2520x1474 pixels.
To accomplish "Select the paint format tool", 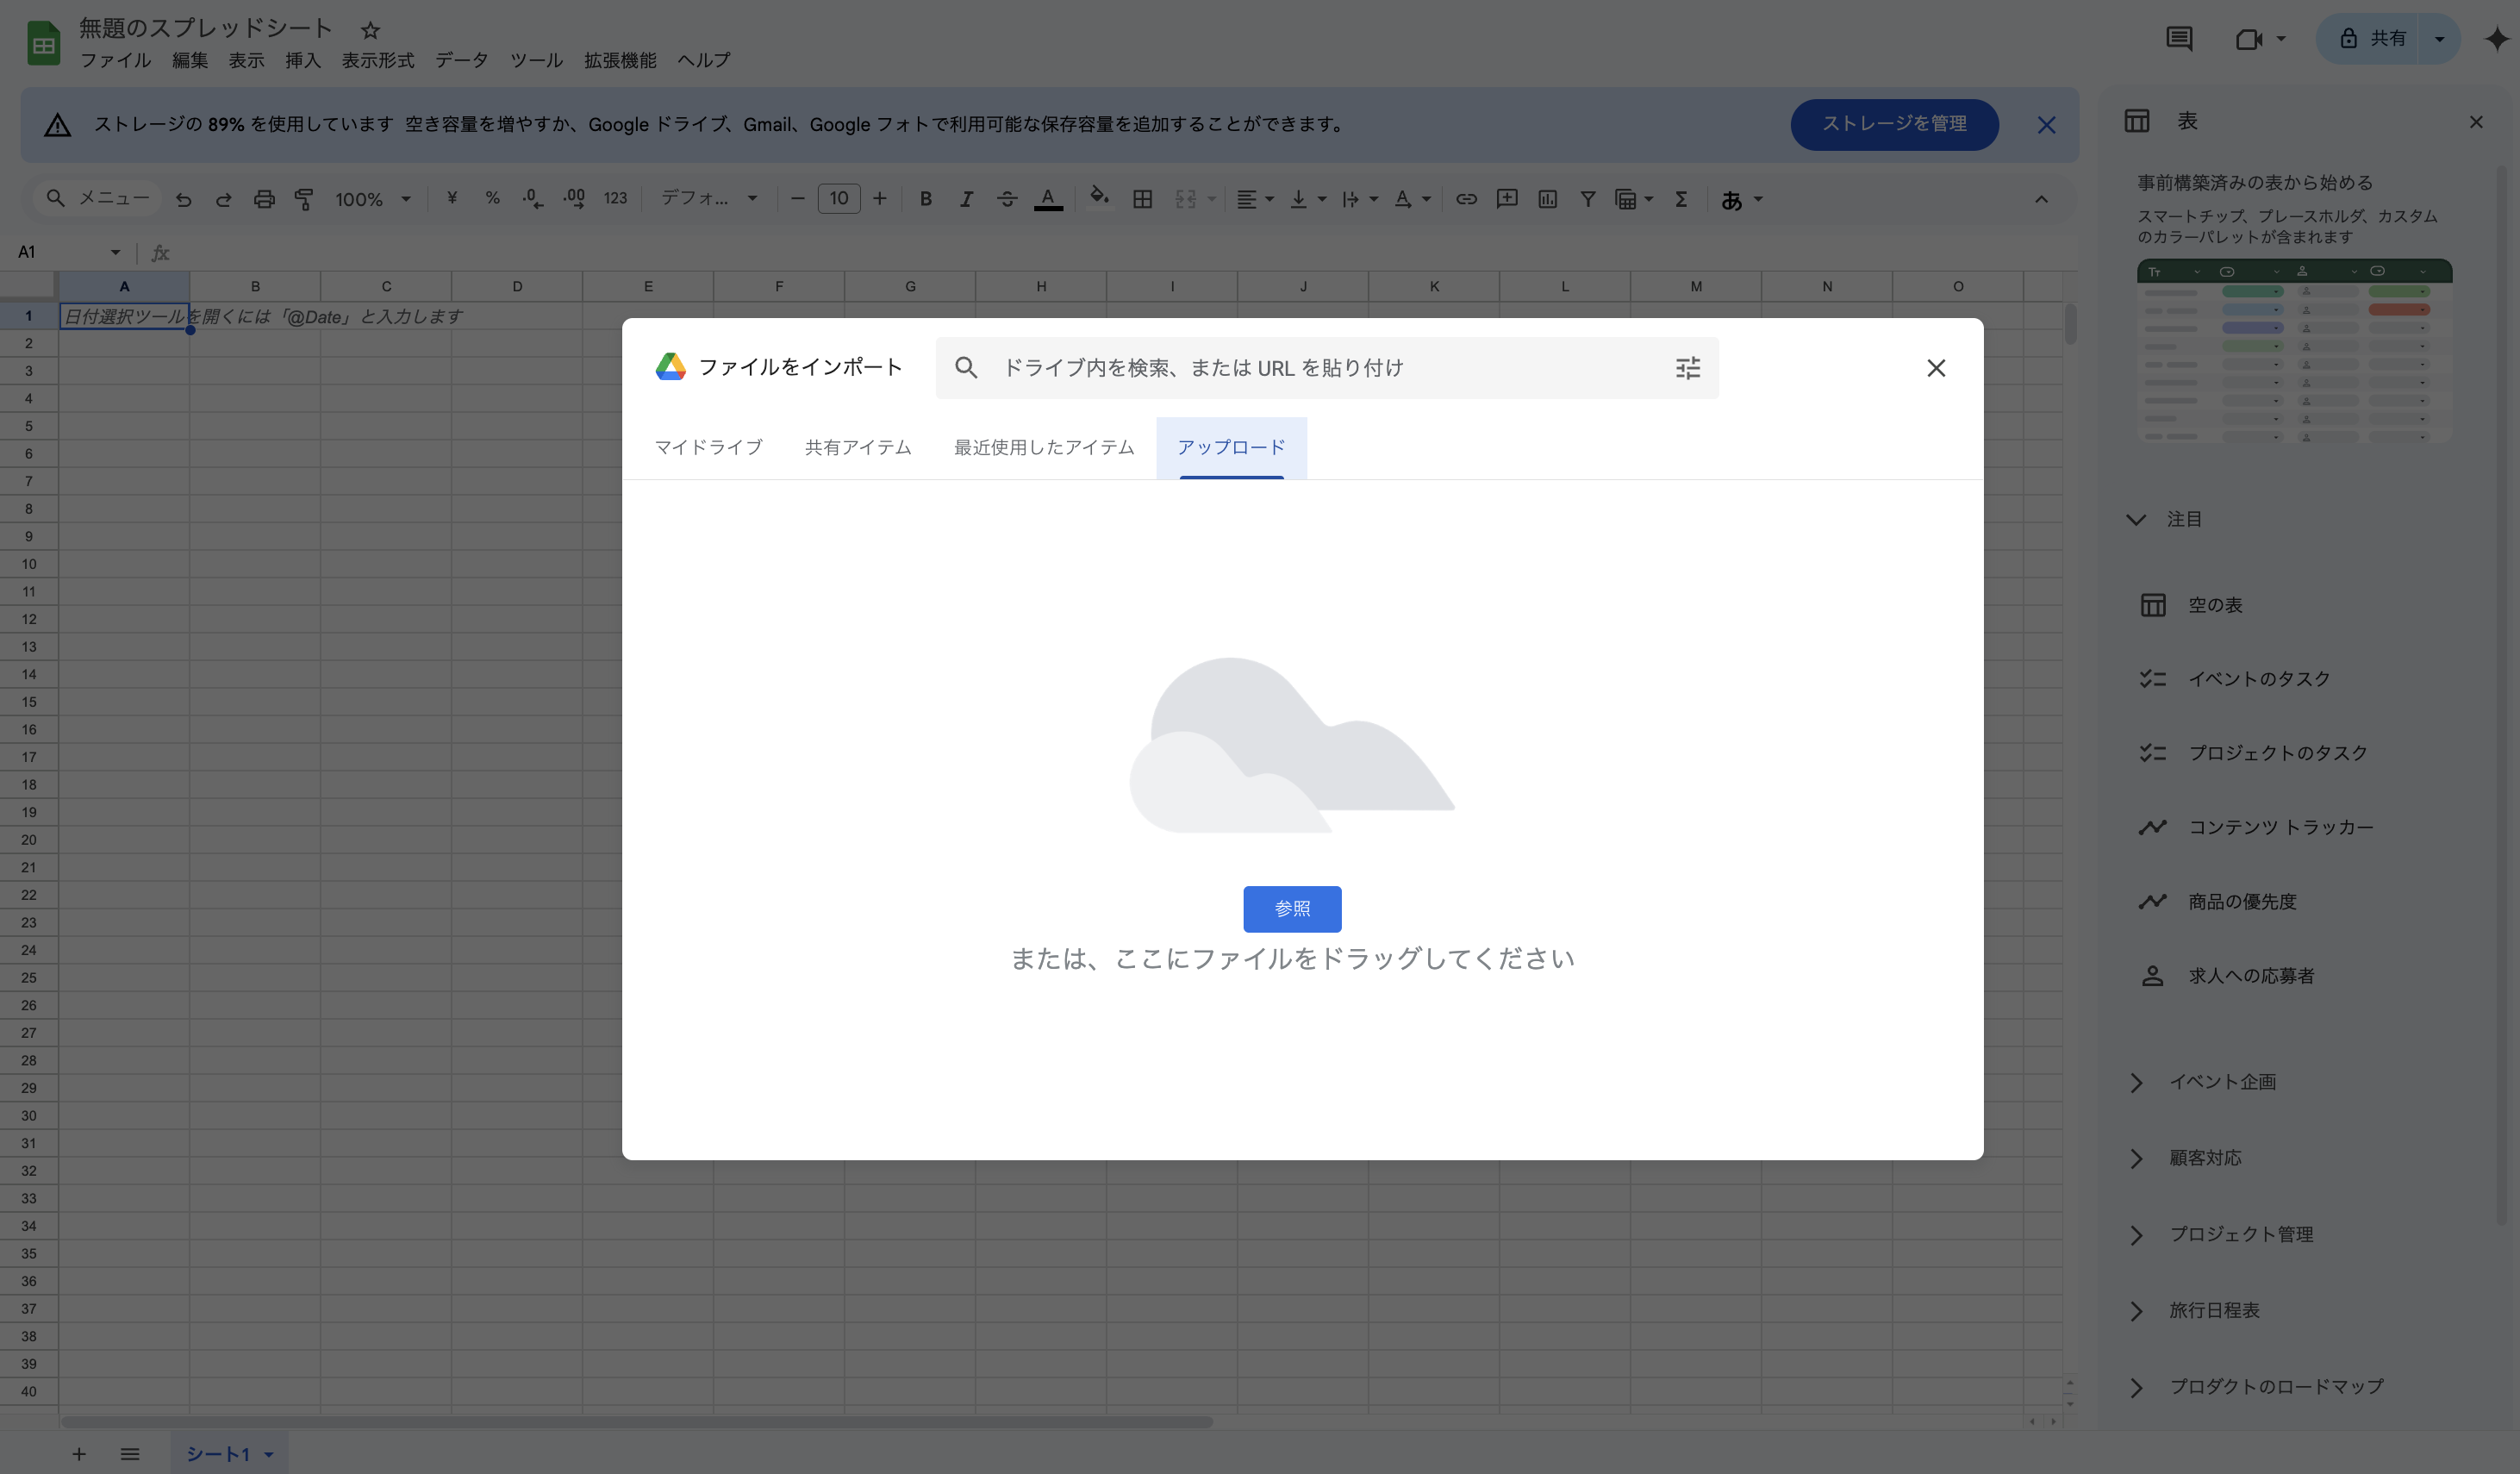I will pos(304,199).
